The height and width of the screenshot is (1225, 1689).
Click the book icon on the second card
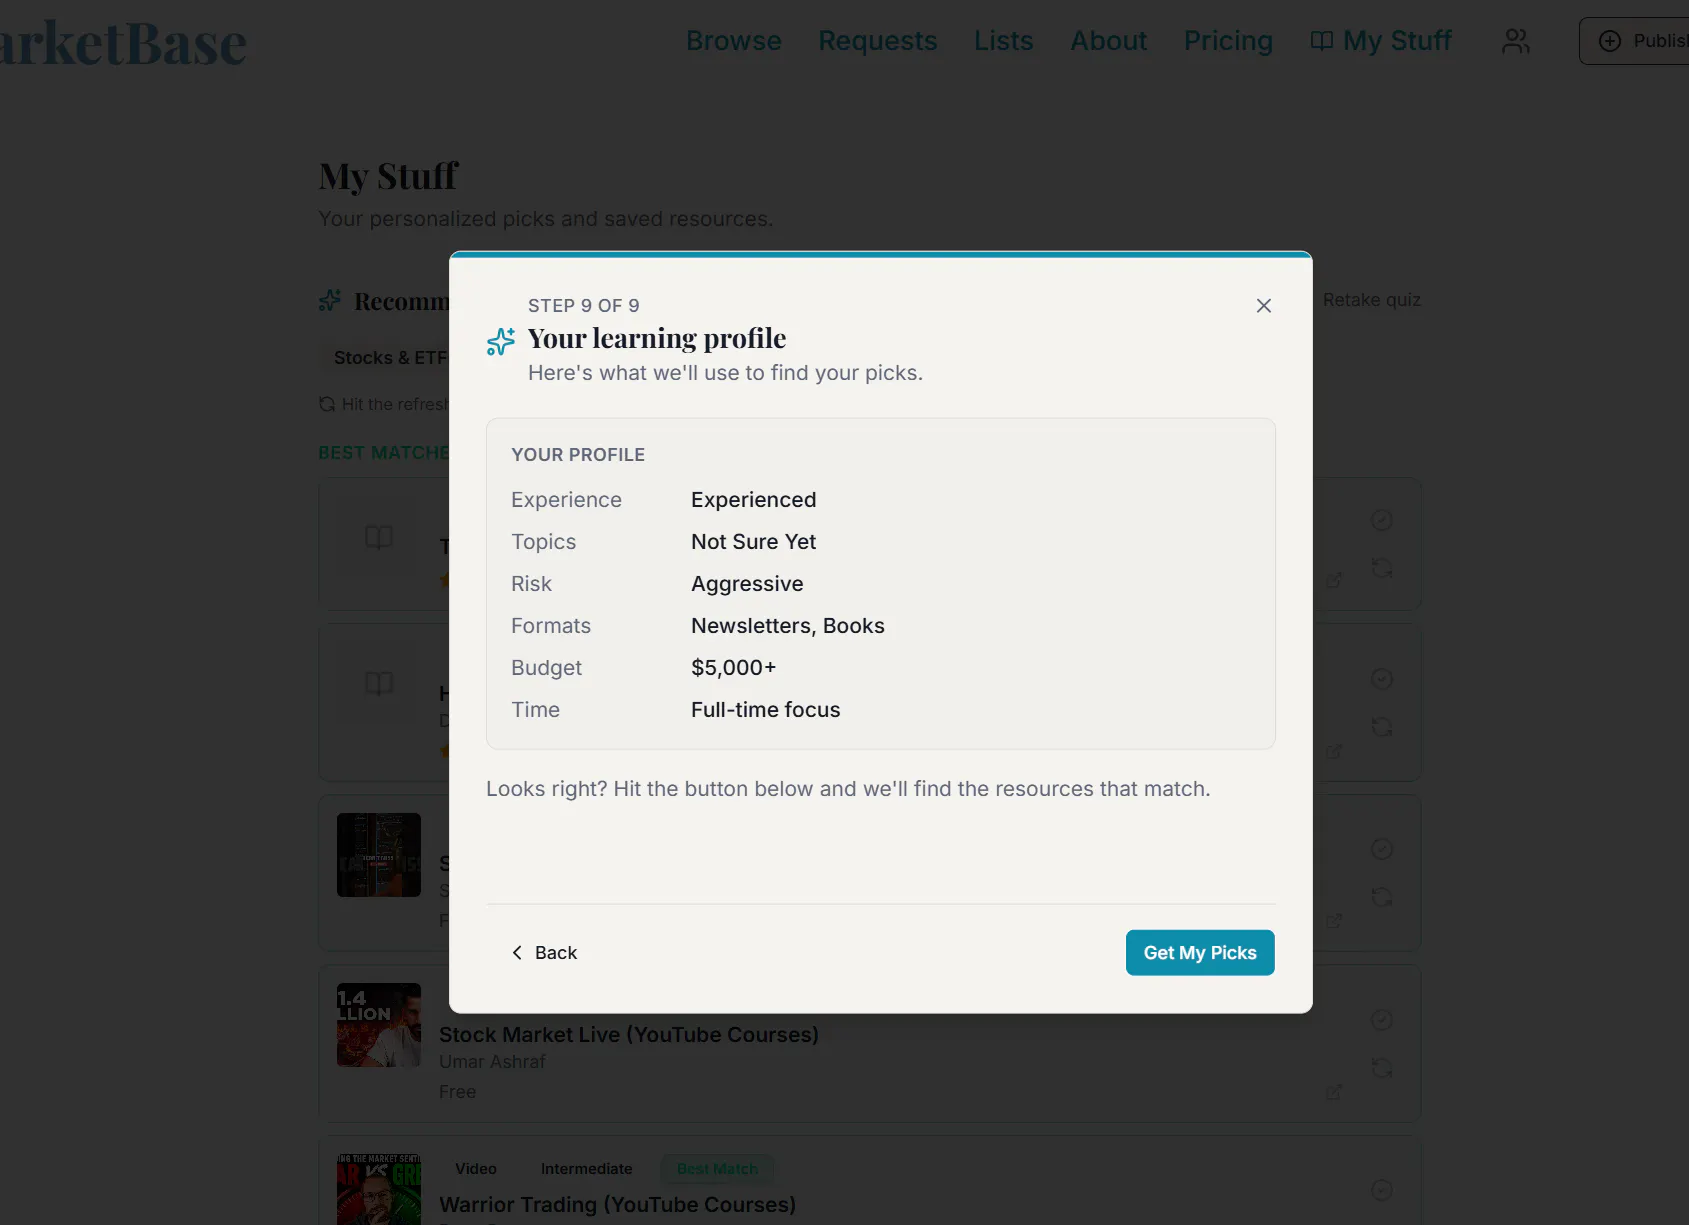(379, 684)
